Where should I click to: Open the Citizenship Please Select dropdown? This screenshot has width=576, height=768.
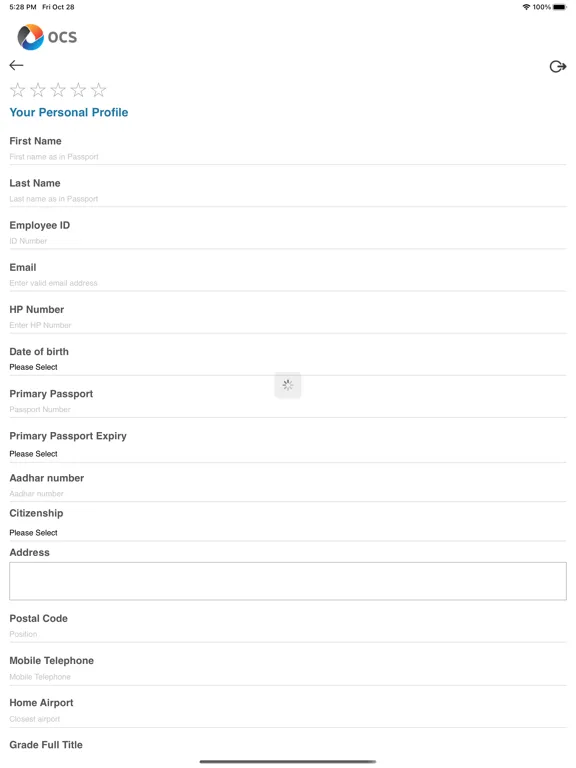(x=288, y=532)
